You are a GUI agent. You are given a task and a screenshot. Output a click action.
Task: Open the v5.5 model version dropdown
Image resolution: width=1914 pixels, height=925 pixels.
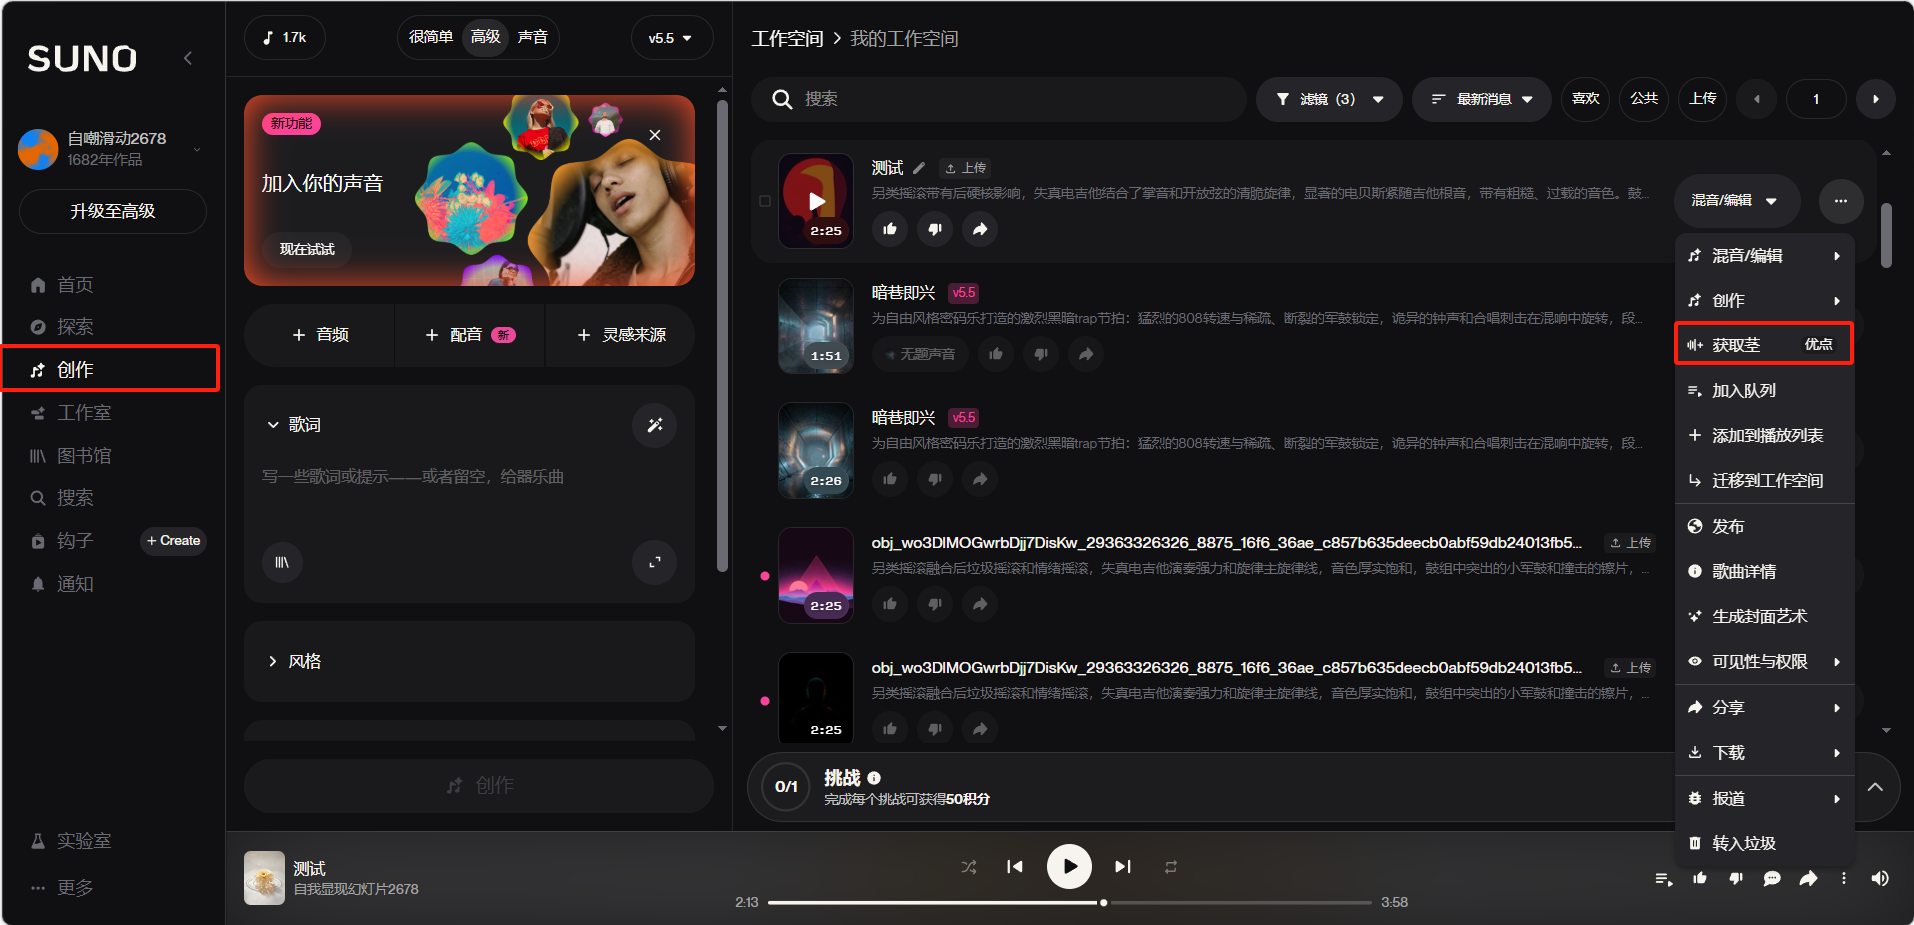(670, 38)
